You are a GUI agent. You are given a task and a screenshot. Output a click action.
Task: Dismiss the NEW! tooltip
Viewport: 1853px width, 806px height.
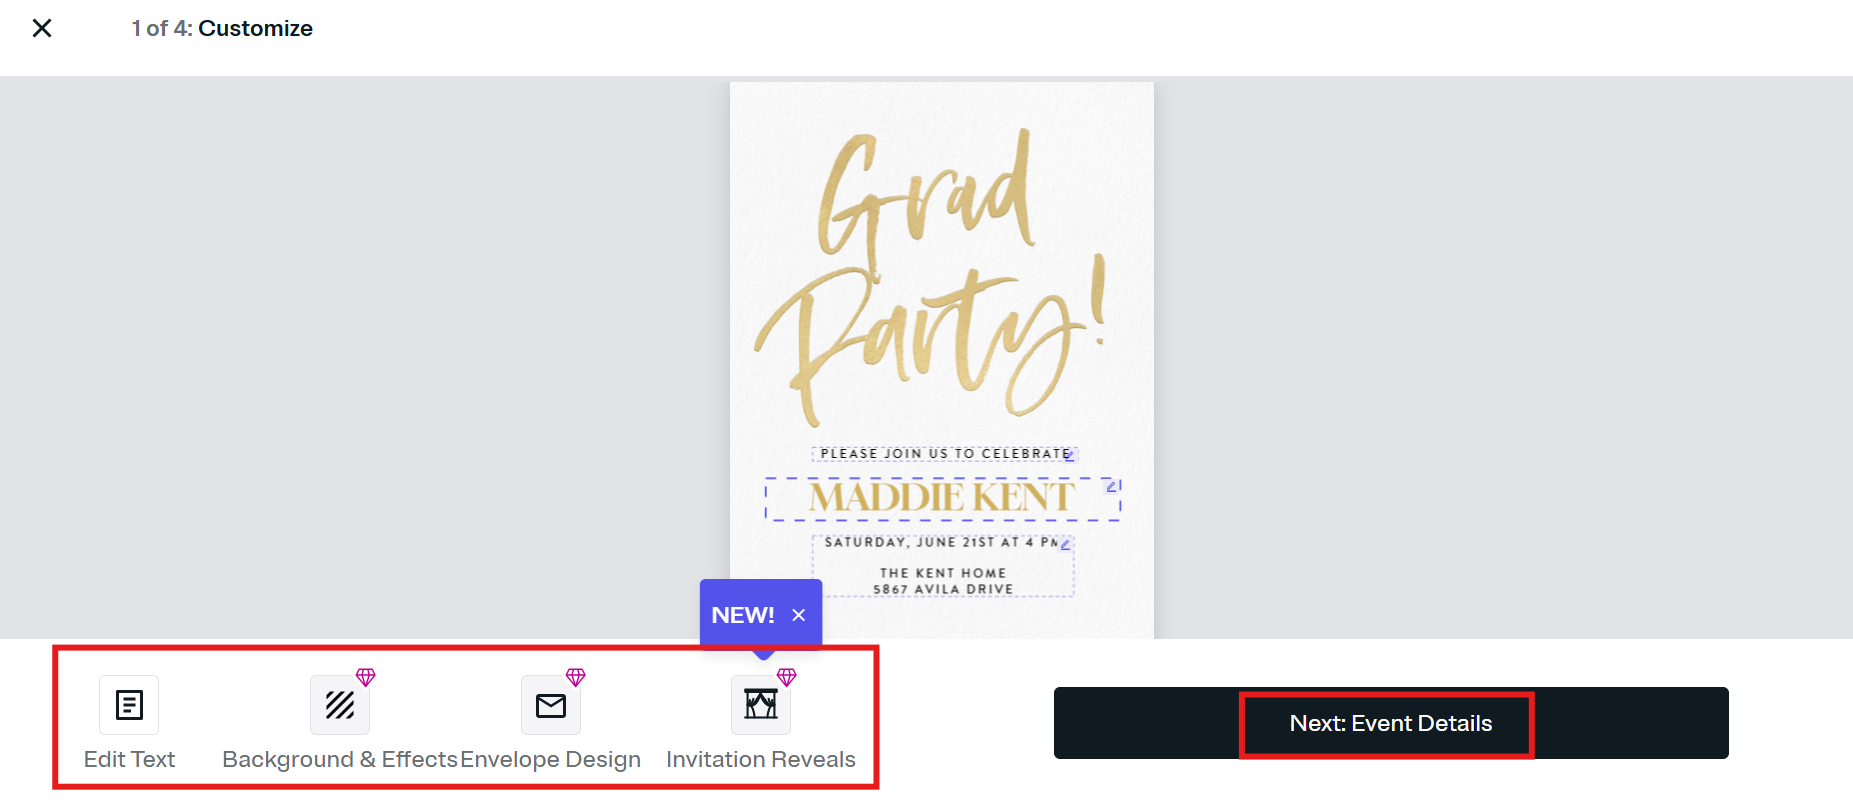[x=798, y=615]
